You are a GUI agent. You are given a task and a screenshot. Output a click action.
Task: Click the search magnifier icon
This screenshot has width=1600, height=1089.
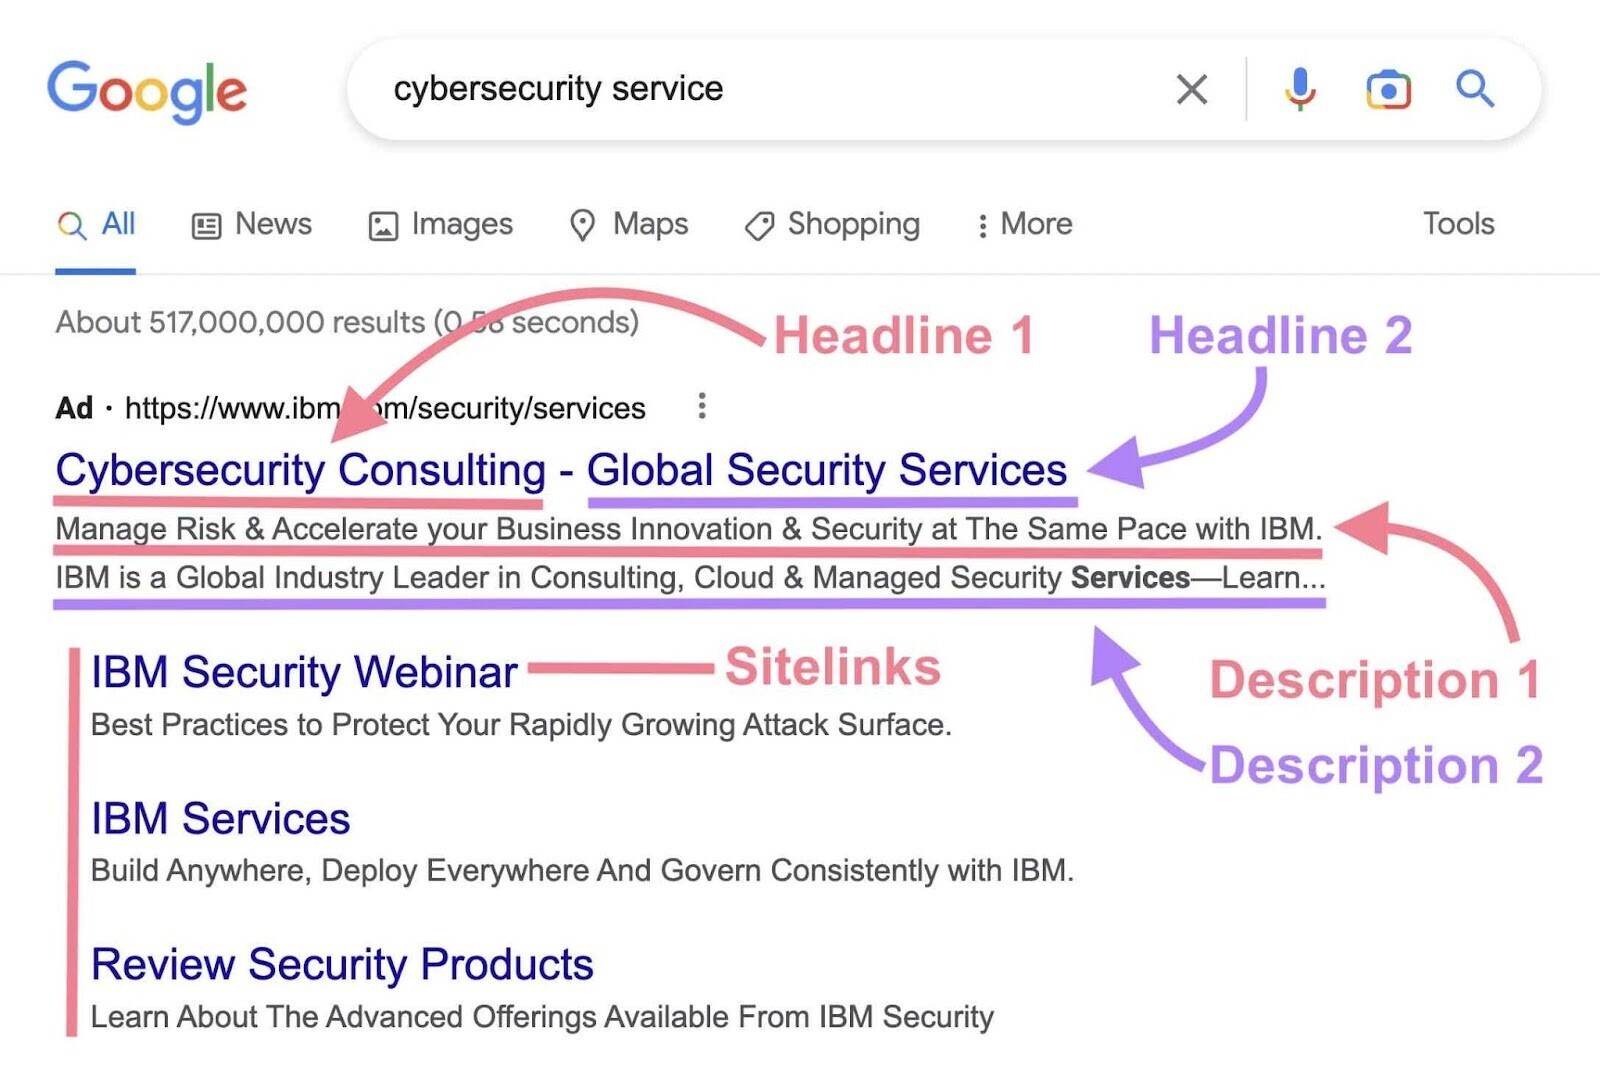pos(1475,90)
